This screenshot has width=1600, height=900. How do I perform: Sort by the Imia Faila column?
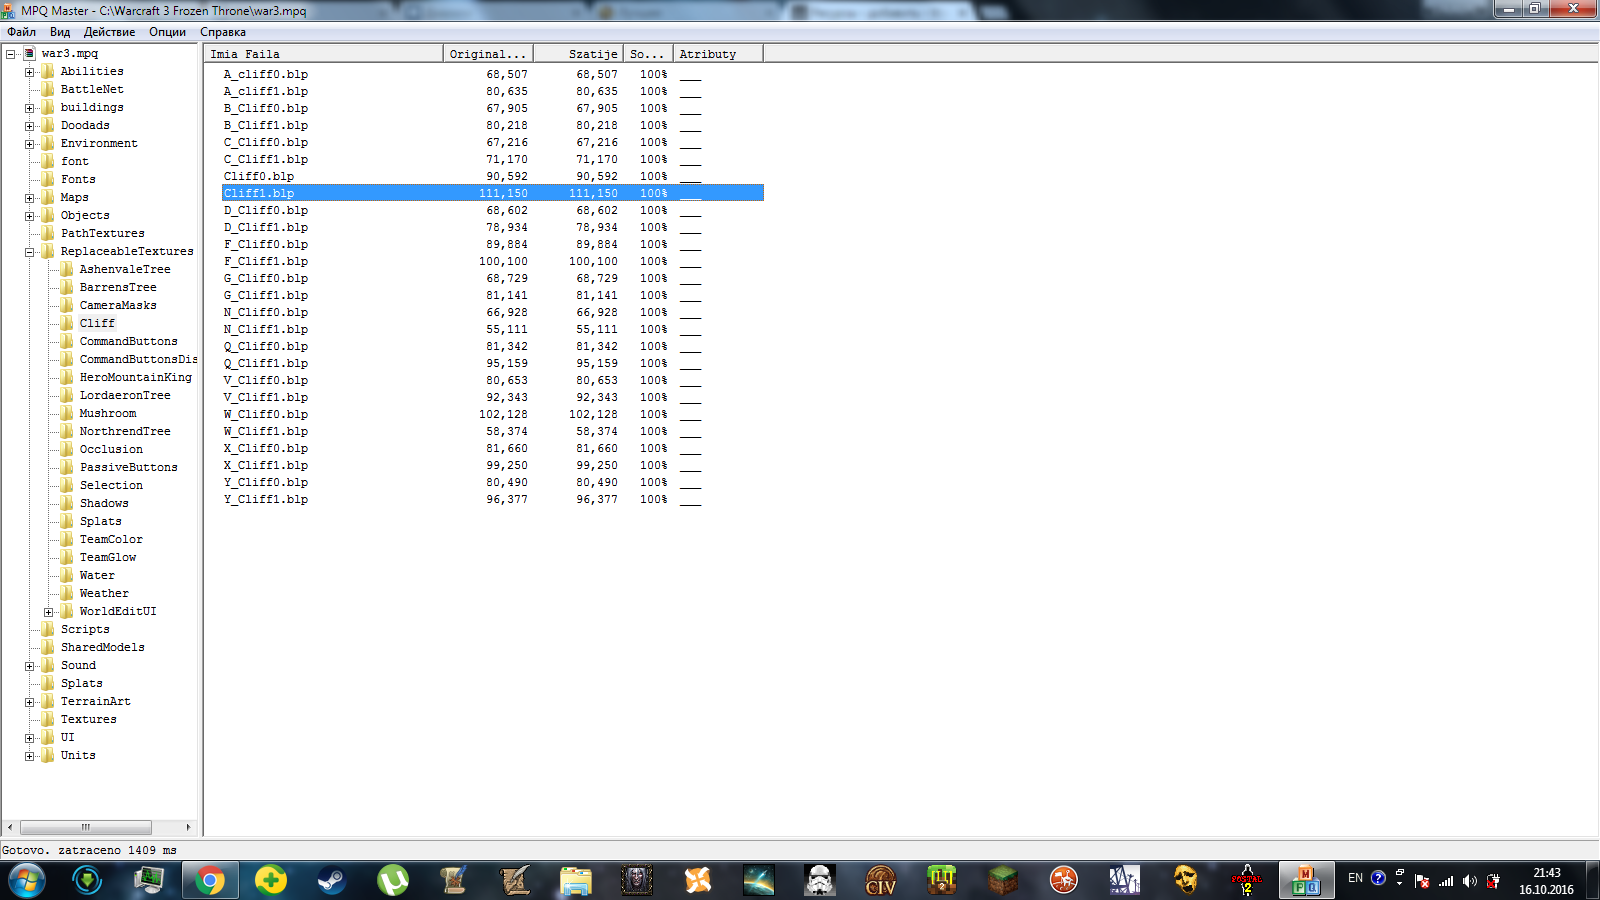coord(324,54)
